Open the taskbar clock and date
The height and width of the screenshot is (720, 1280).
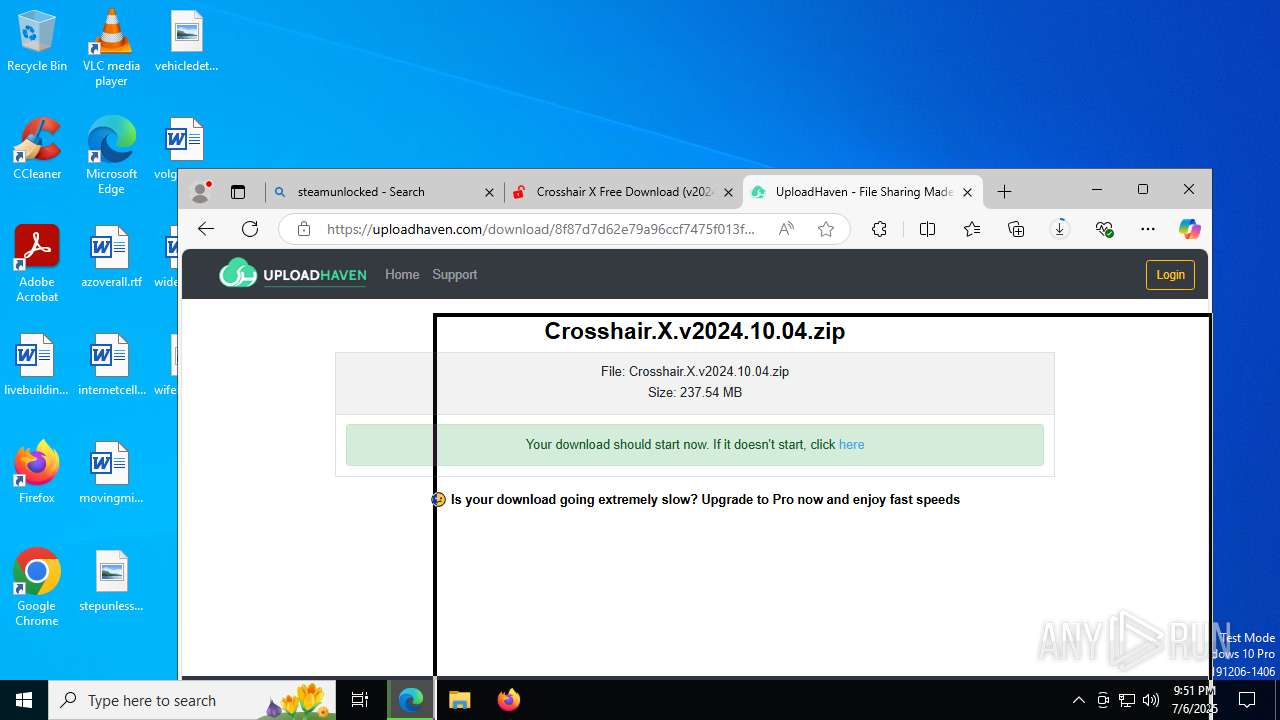[1195, 700]
